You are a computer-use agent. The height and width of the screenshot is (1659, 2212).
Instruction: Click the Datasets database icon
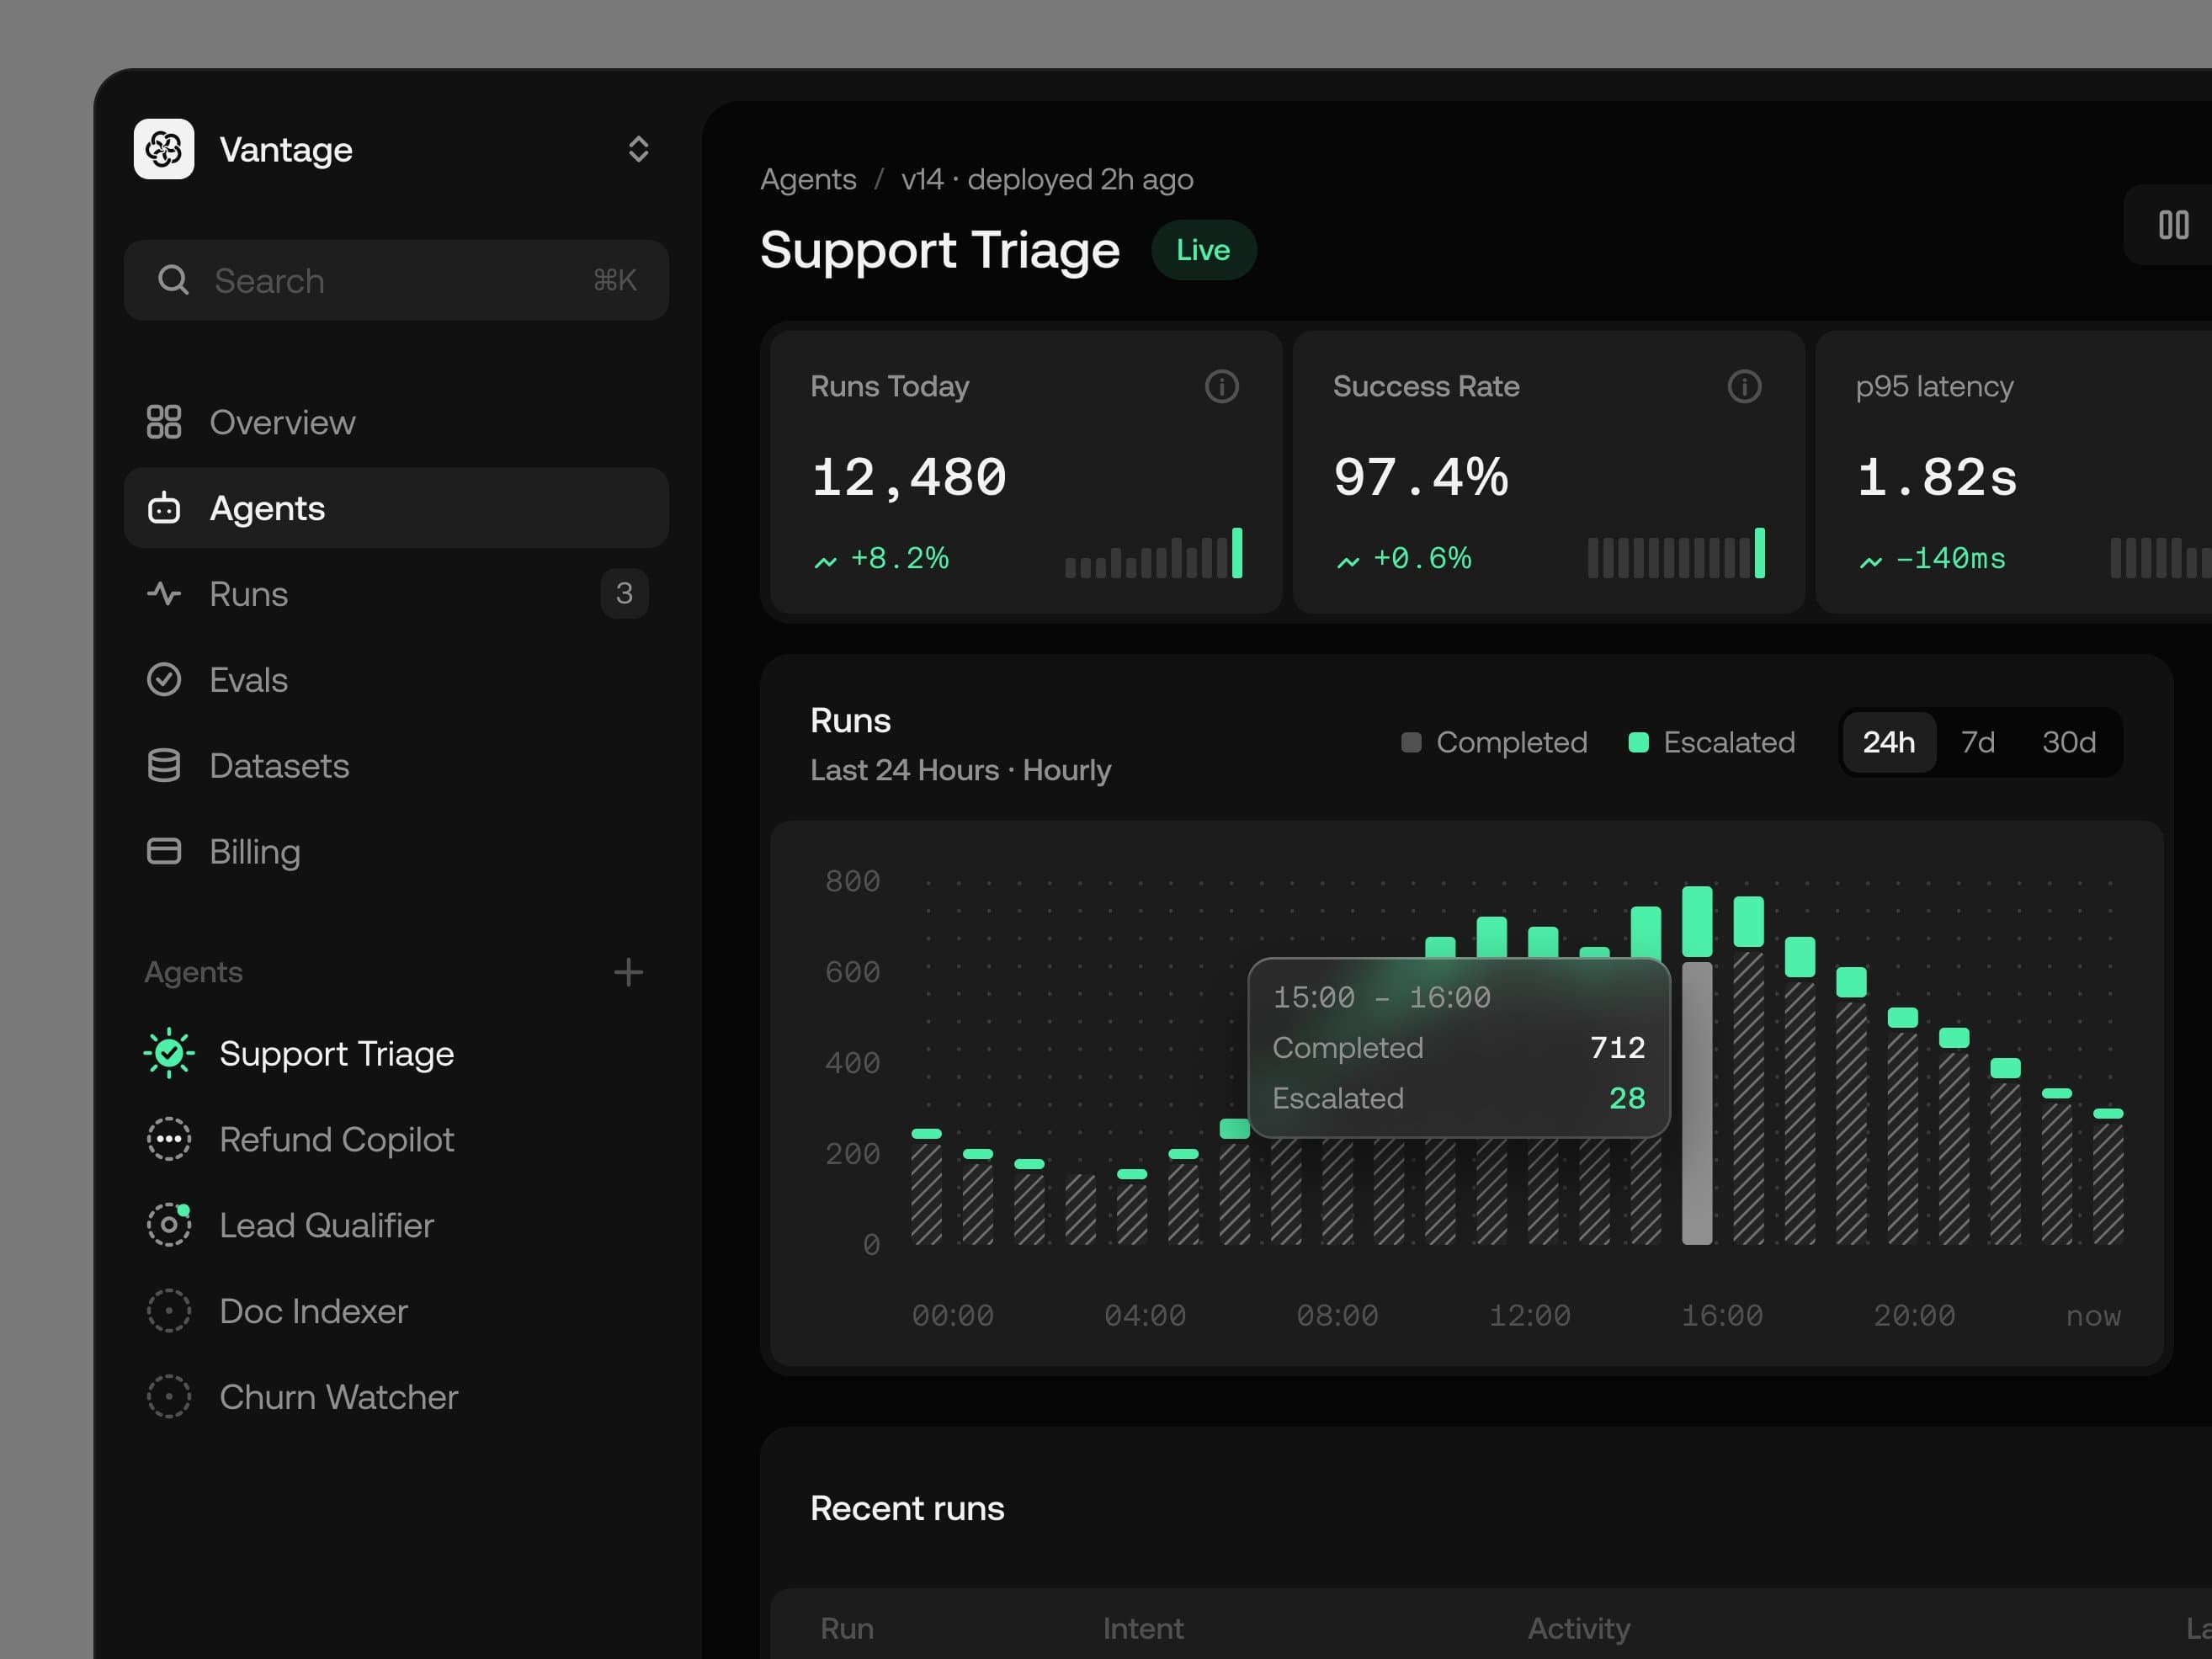pos(164,766)
